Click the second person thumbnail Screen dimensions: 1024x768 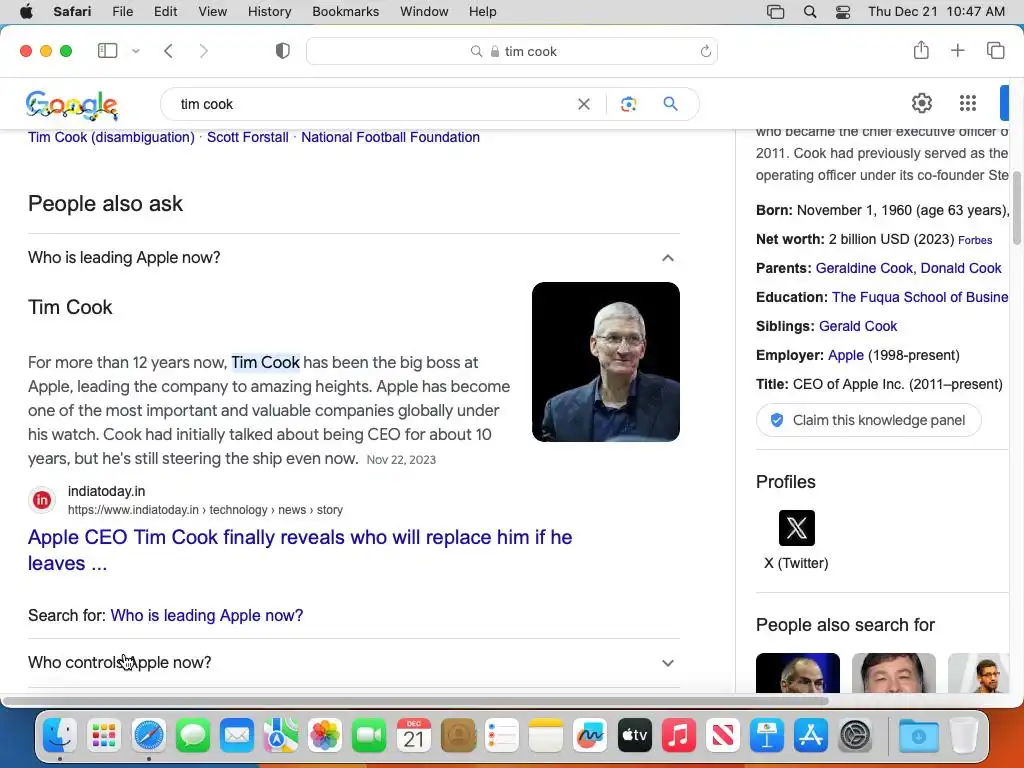tap(893, 673)
